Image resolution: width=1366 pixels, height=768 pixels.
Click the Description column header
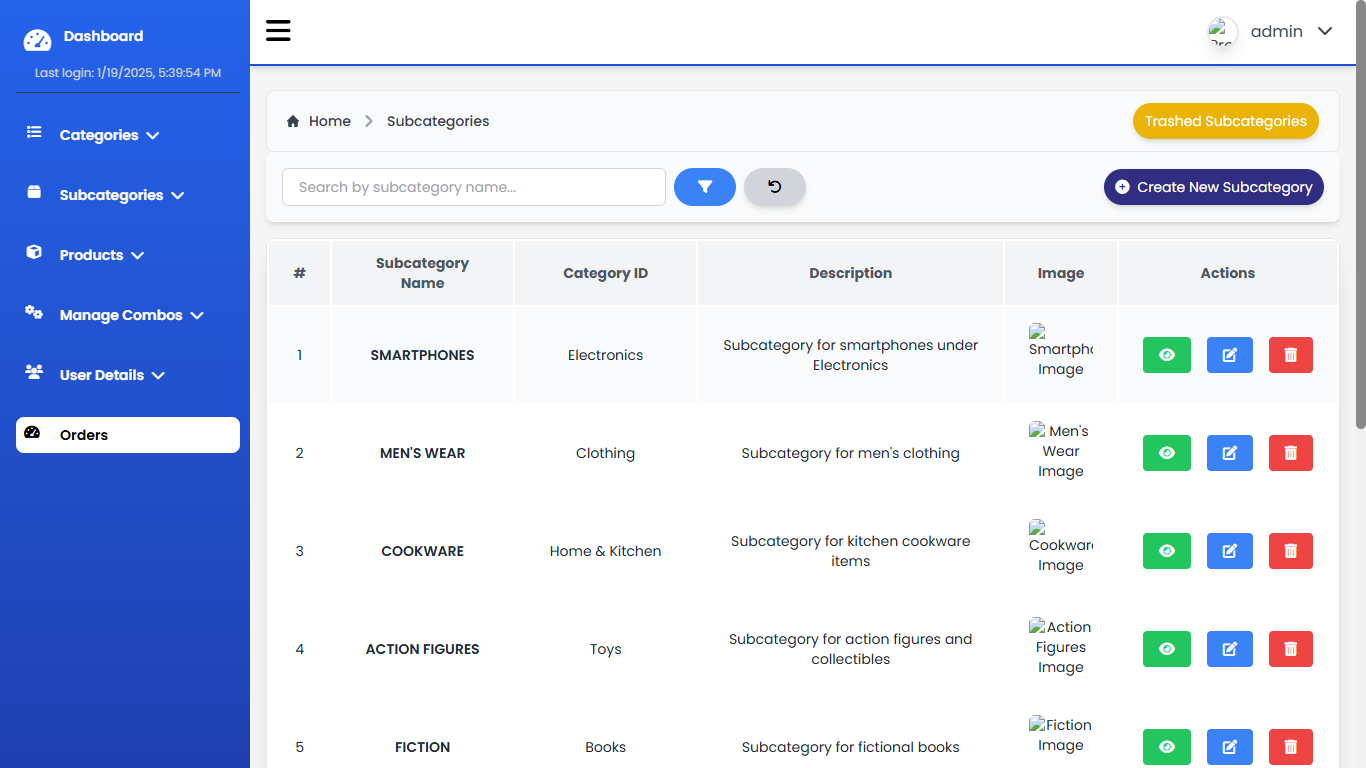[851, 273]
